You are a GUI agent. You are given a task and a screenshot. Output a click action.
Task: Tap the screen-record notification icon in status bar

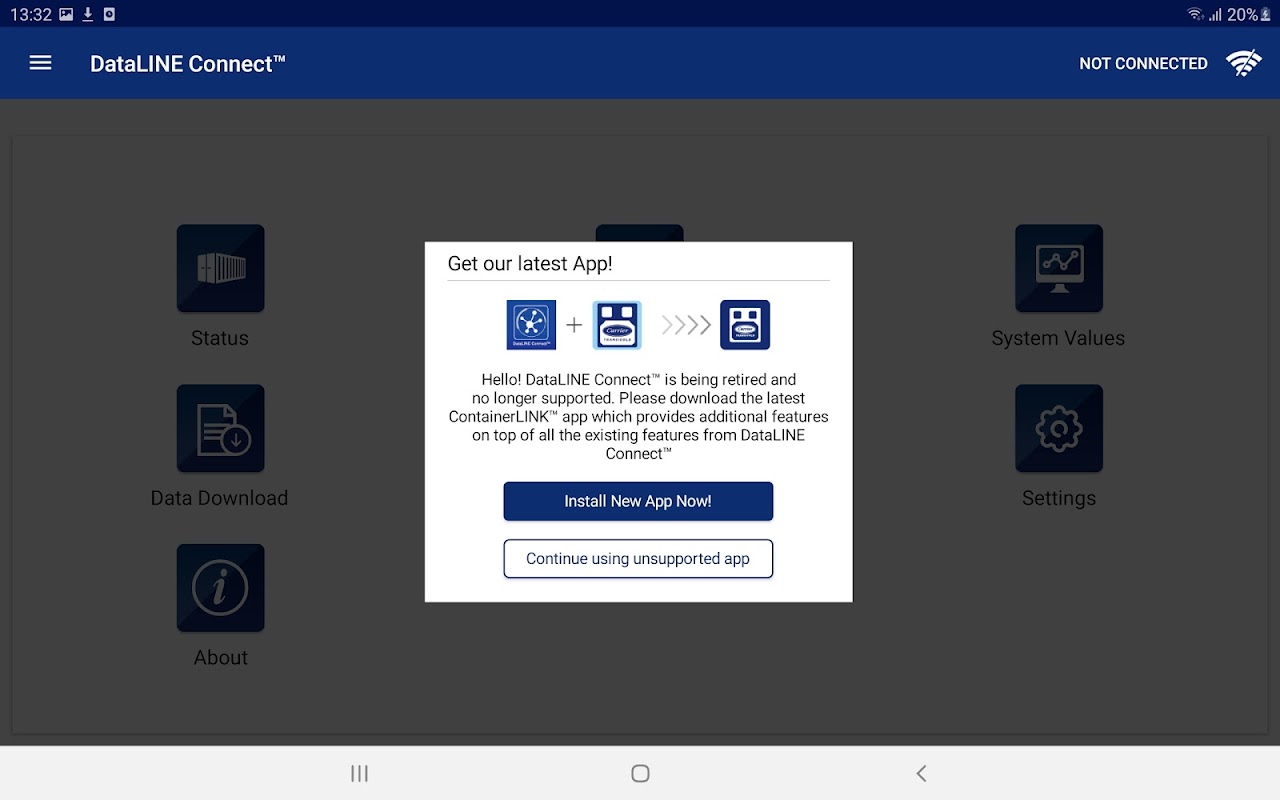point(109,14)
